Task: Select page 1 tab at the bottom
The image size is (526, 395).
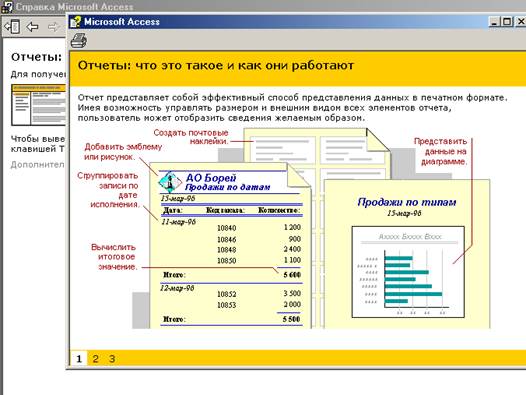Action: pos(79,359)
